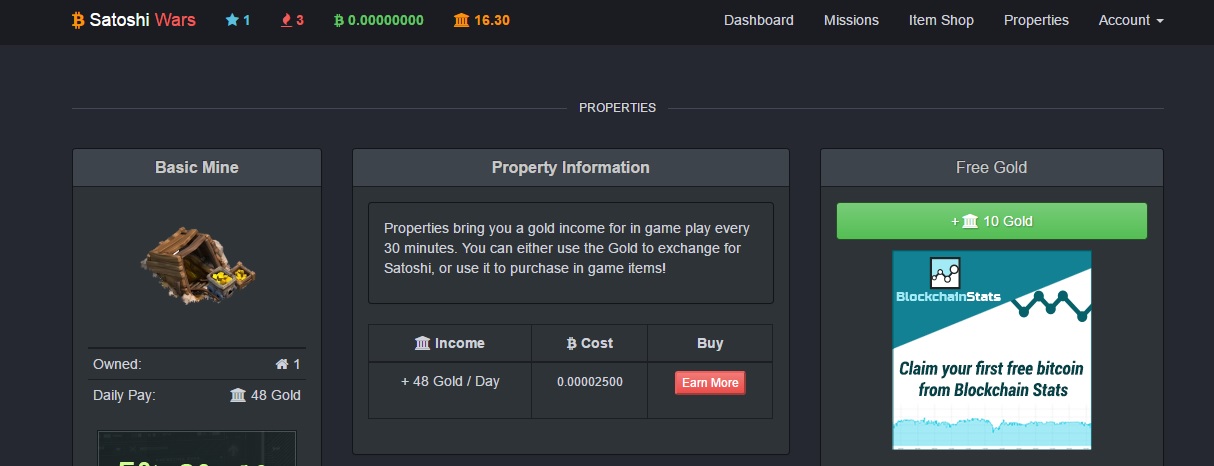The width and height of the screenshot is (1214, 466).
Task: Open the Item Shop
Action: point(941,20)
